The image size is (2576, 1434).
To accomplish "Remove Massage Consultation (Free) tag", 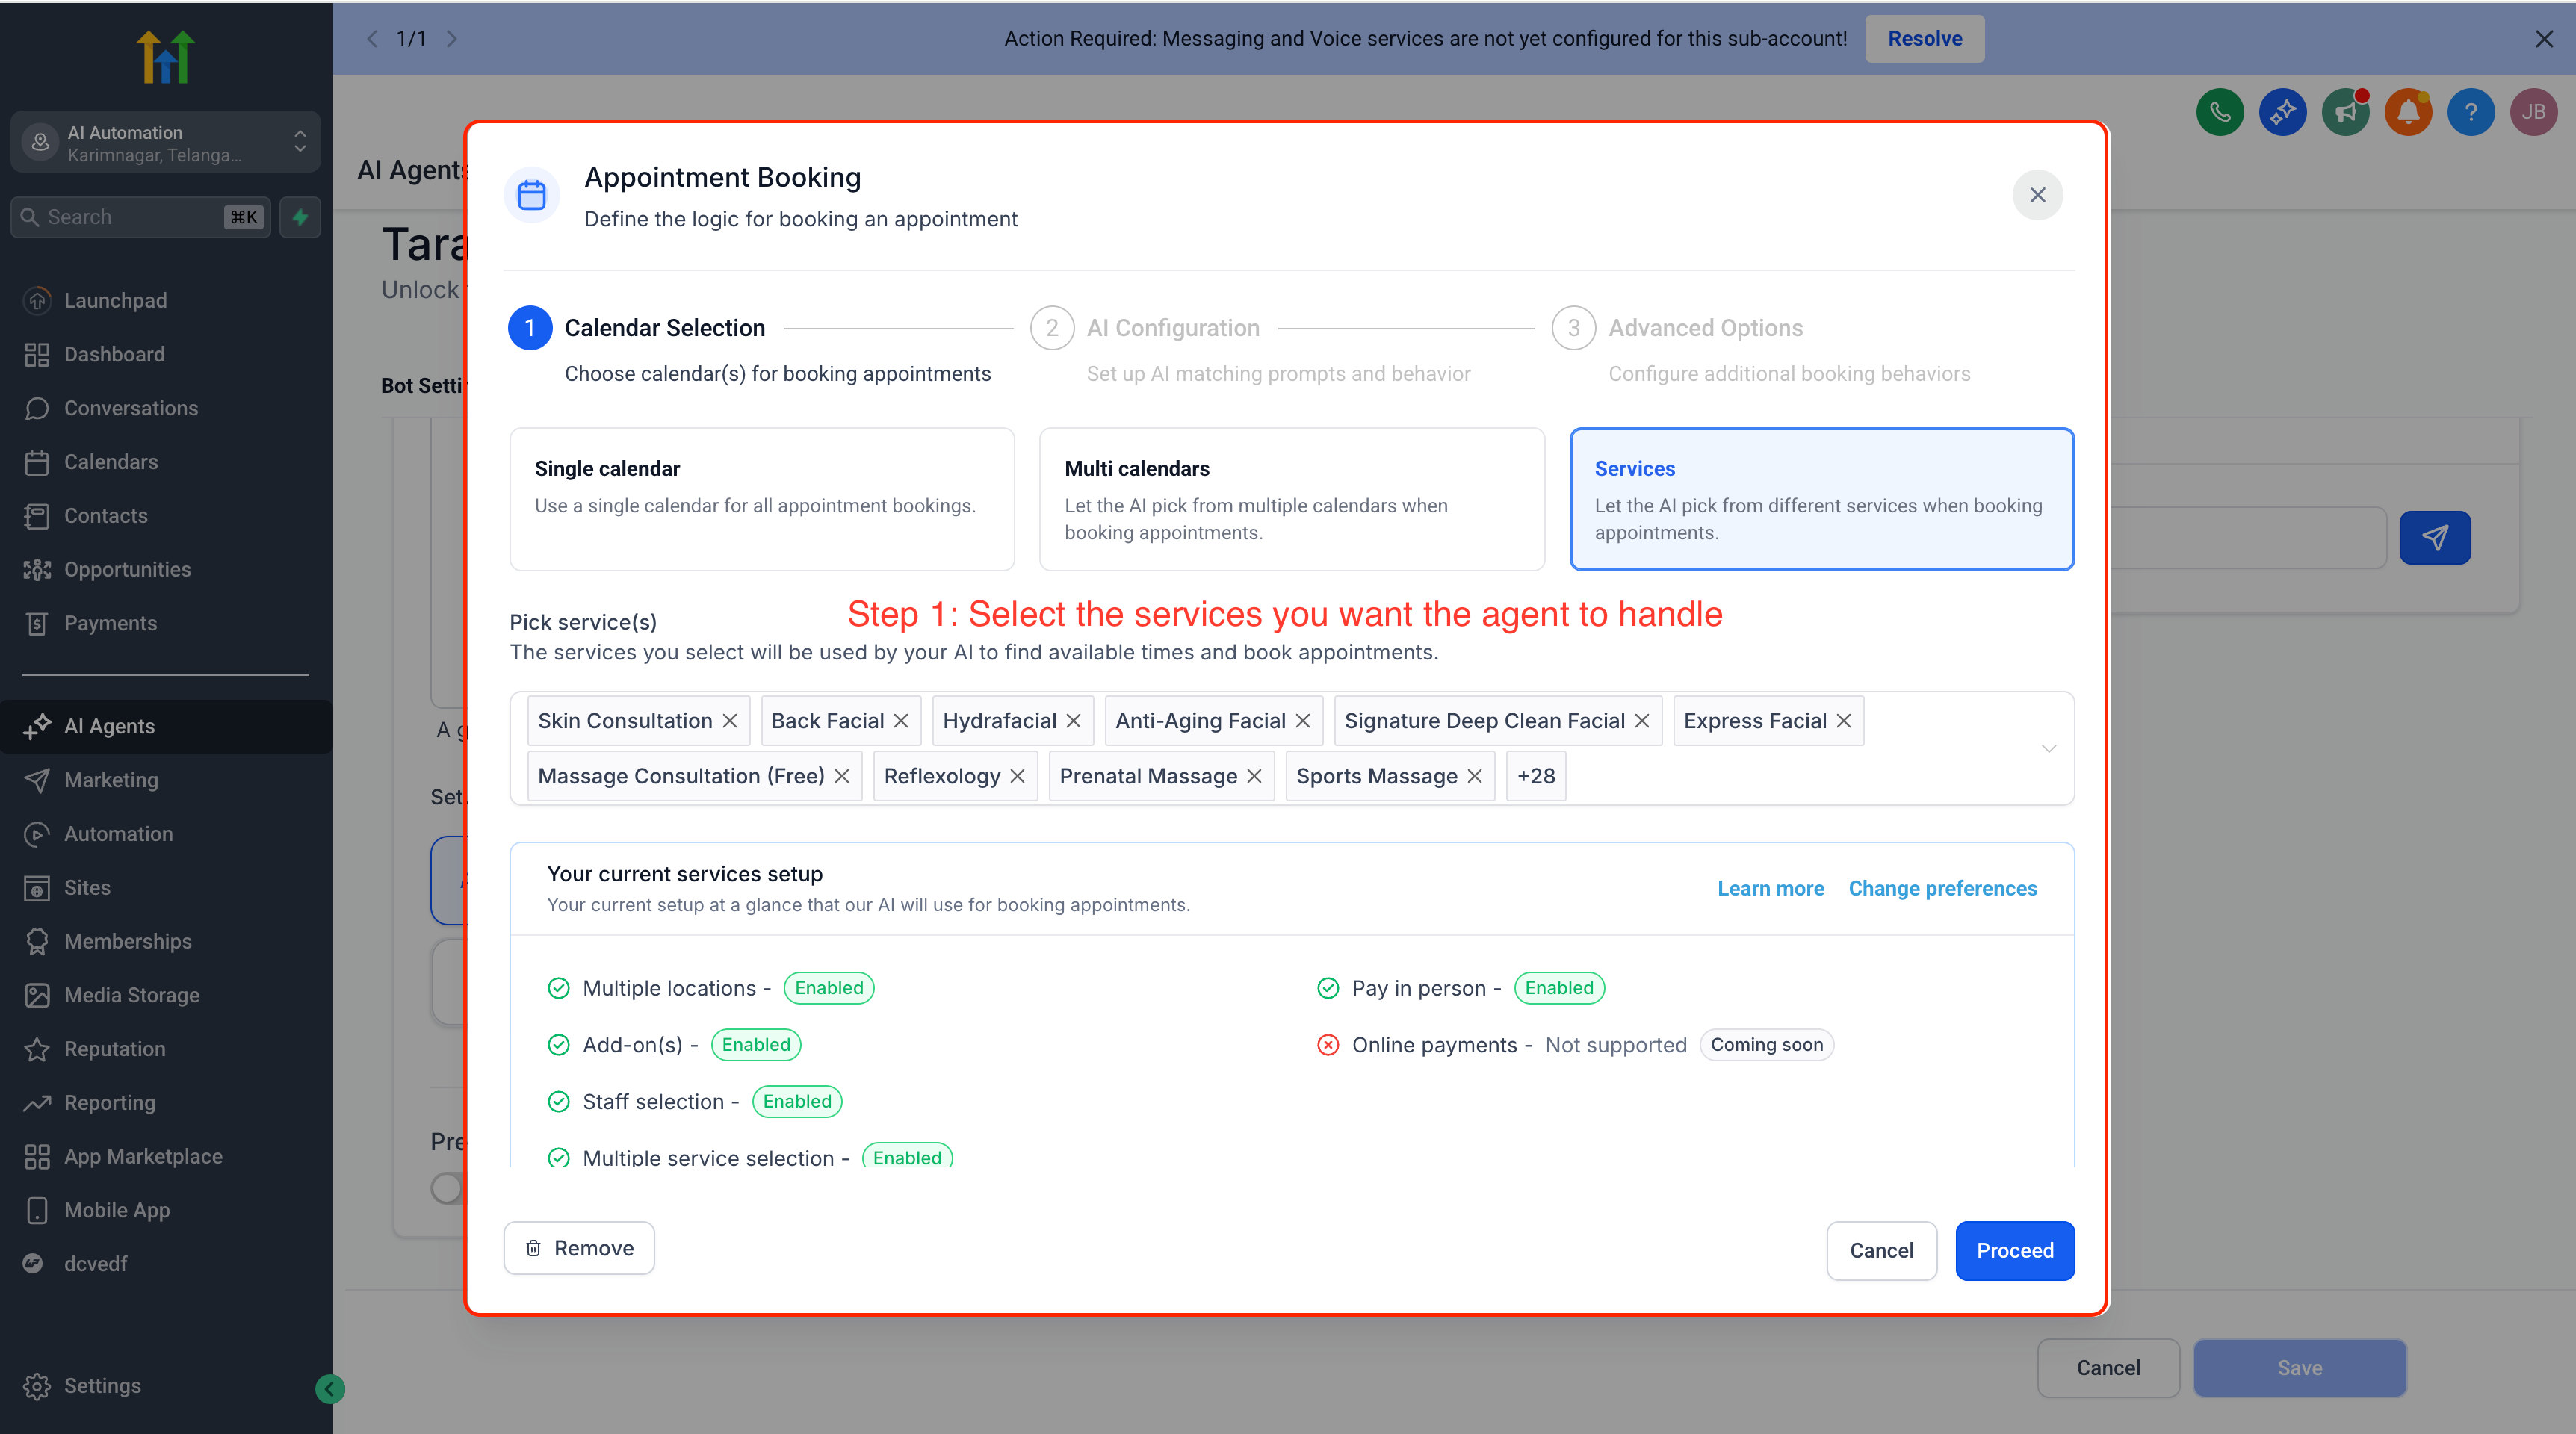I will point(842,776).
